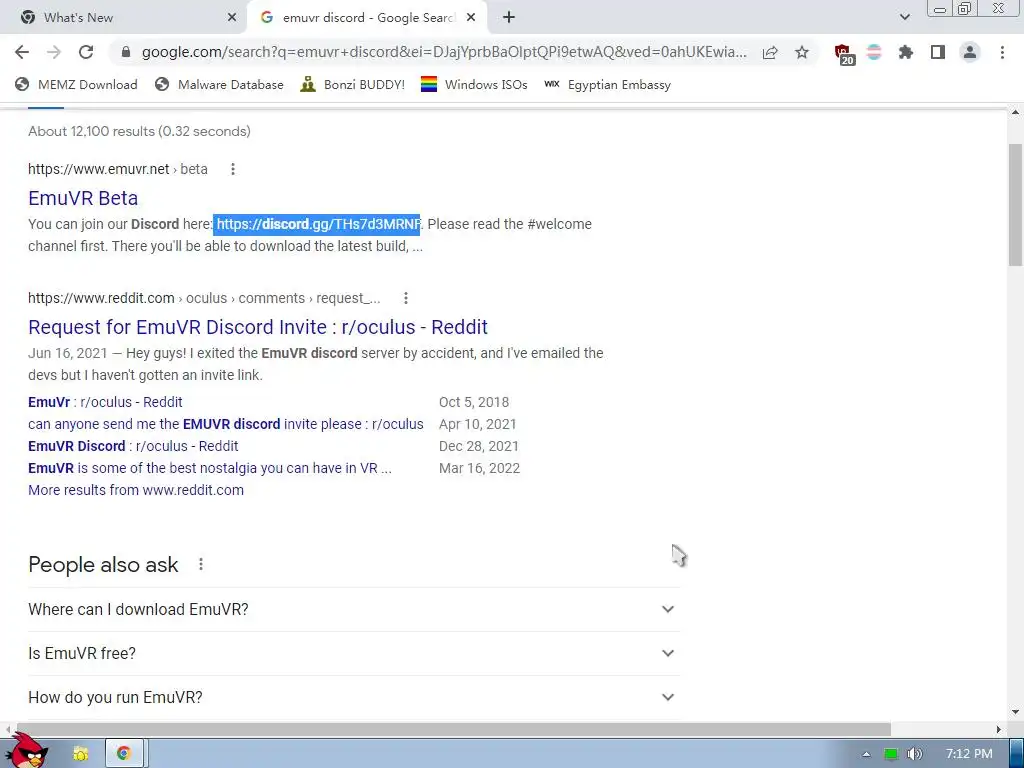This screenshot has width=1024, height=768.
Task: Click the scroll down arrow of vertical scrollbar
Action: pyautogui.click(x=1015, y=712)
